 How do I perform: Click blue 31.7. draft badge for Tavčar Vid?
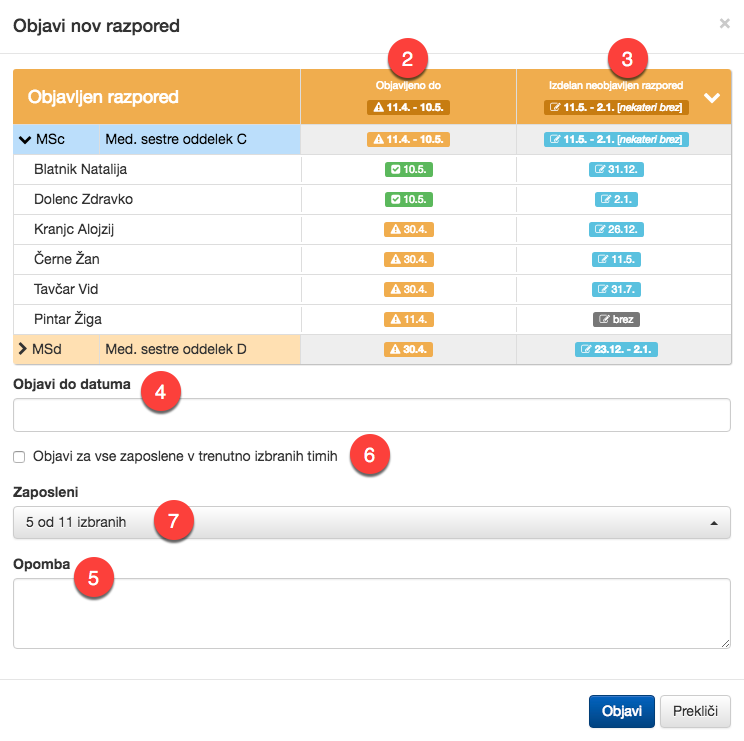(x=616, y=290)
